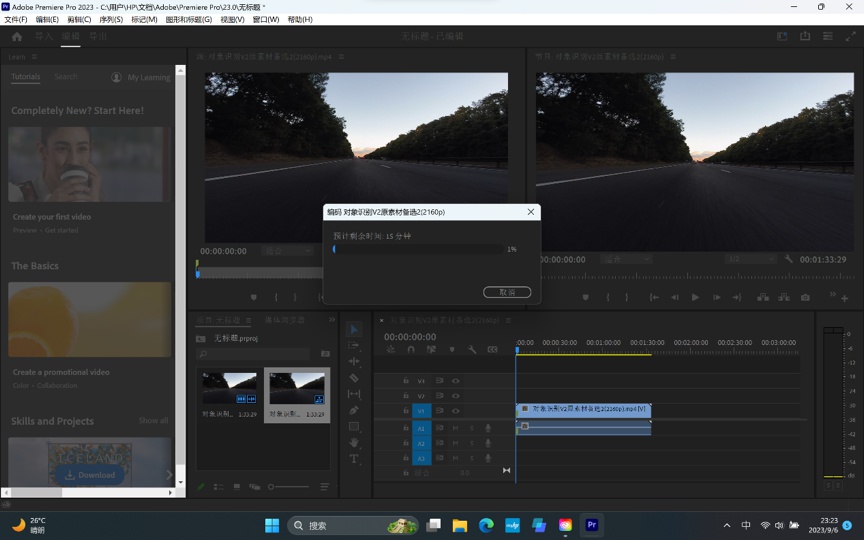Toggle Linked Selection in timeline
The image size is (864, 540).
pyautogui.click(x=431, y=349)
